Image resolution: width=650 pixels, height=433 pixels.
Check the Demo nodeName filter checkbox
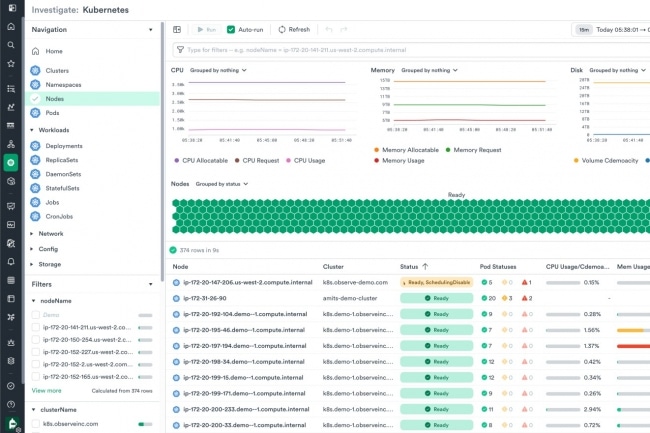[36, 315]
